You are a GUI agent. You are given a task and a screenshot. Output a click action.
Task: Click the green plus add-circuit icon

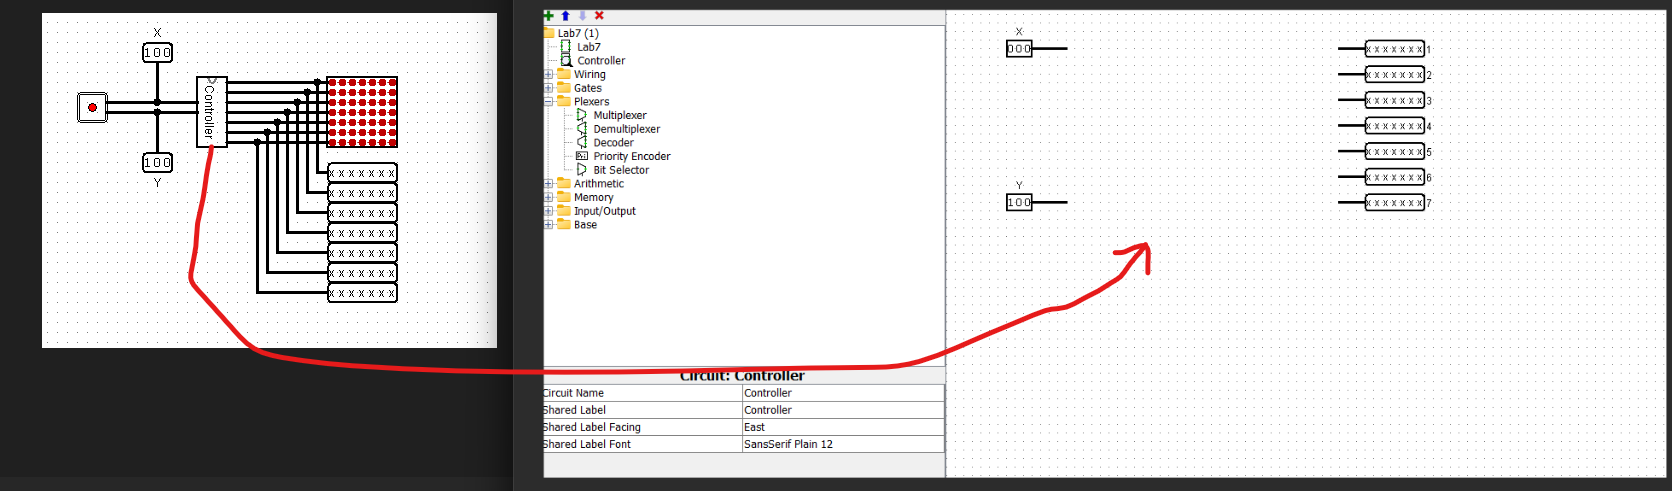tap(548, 15)
